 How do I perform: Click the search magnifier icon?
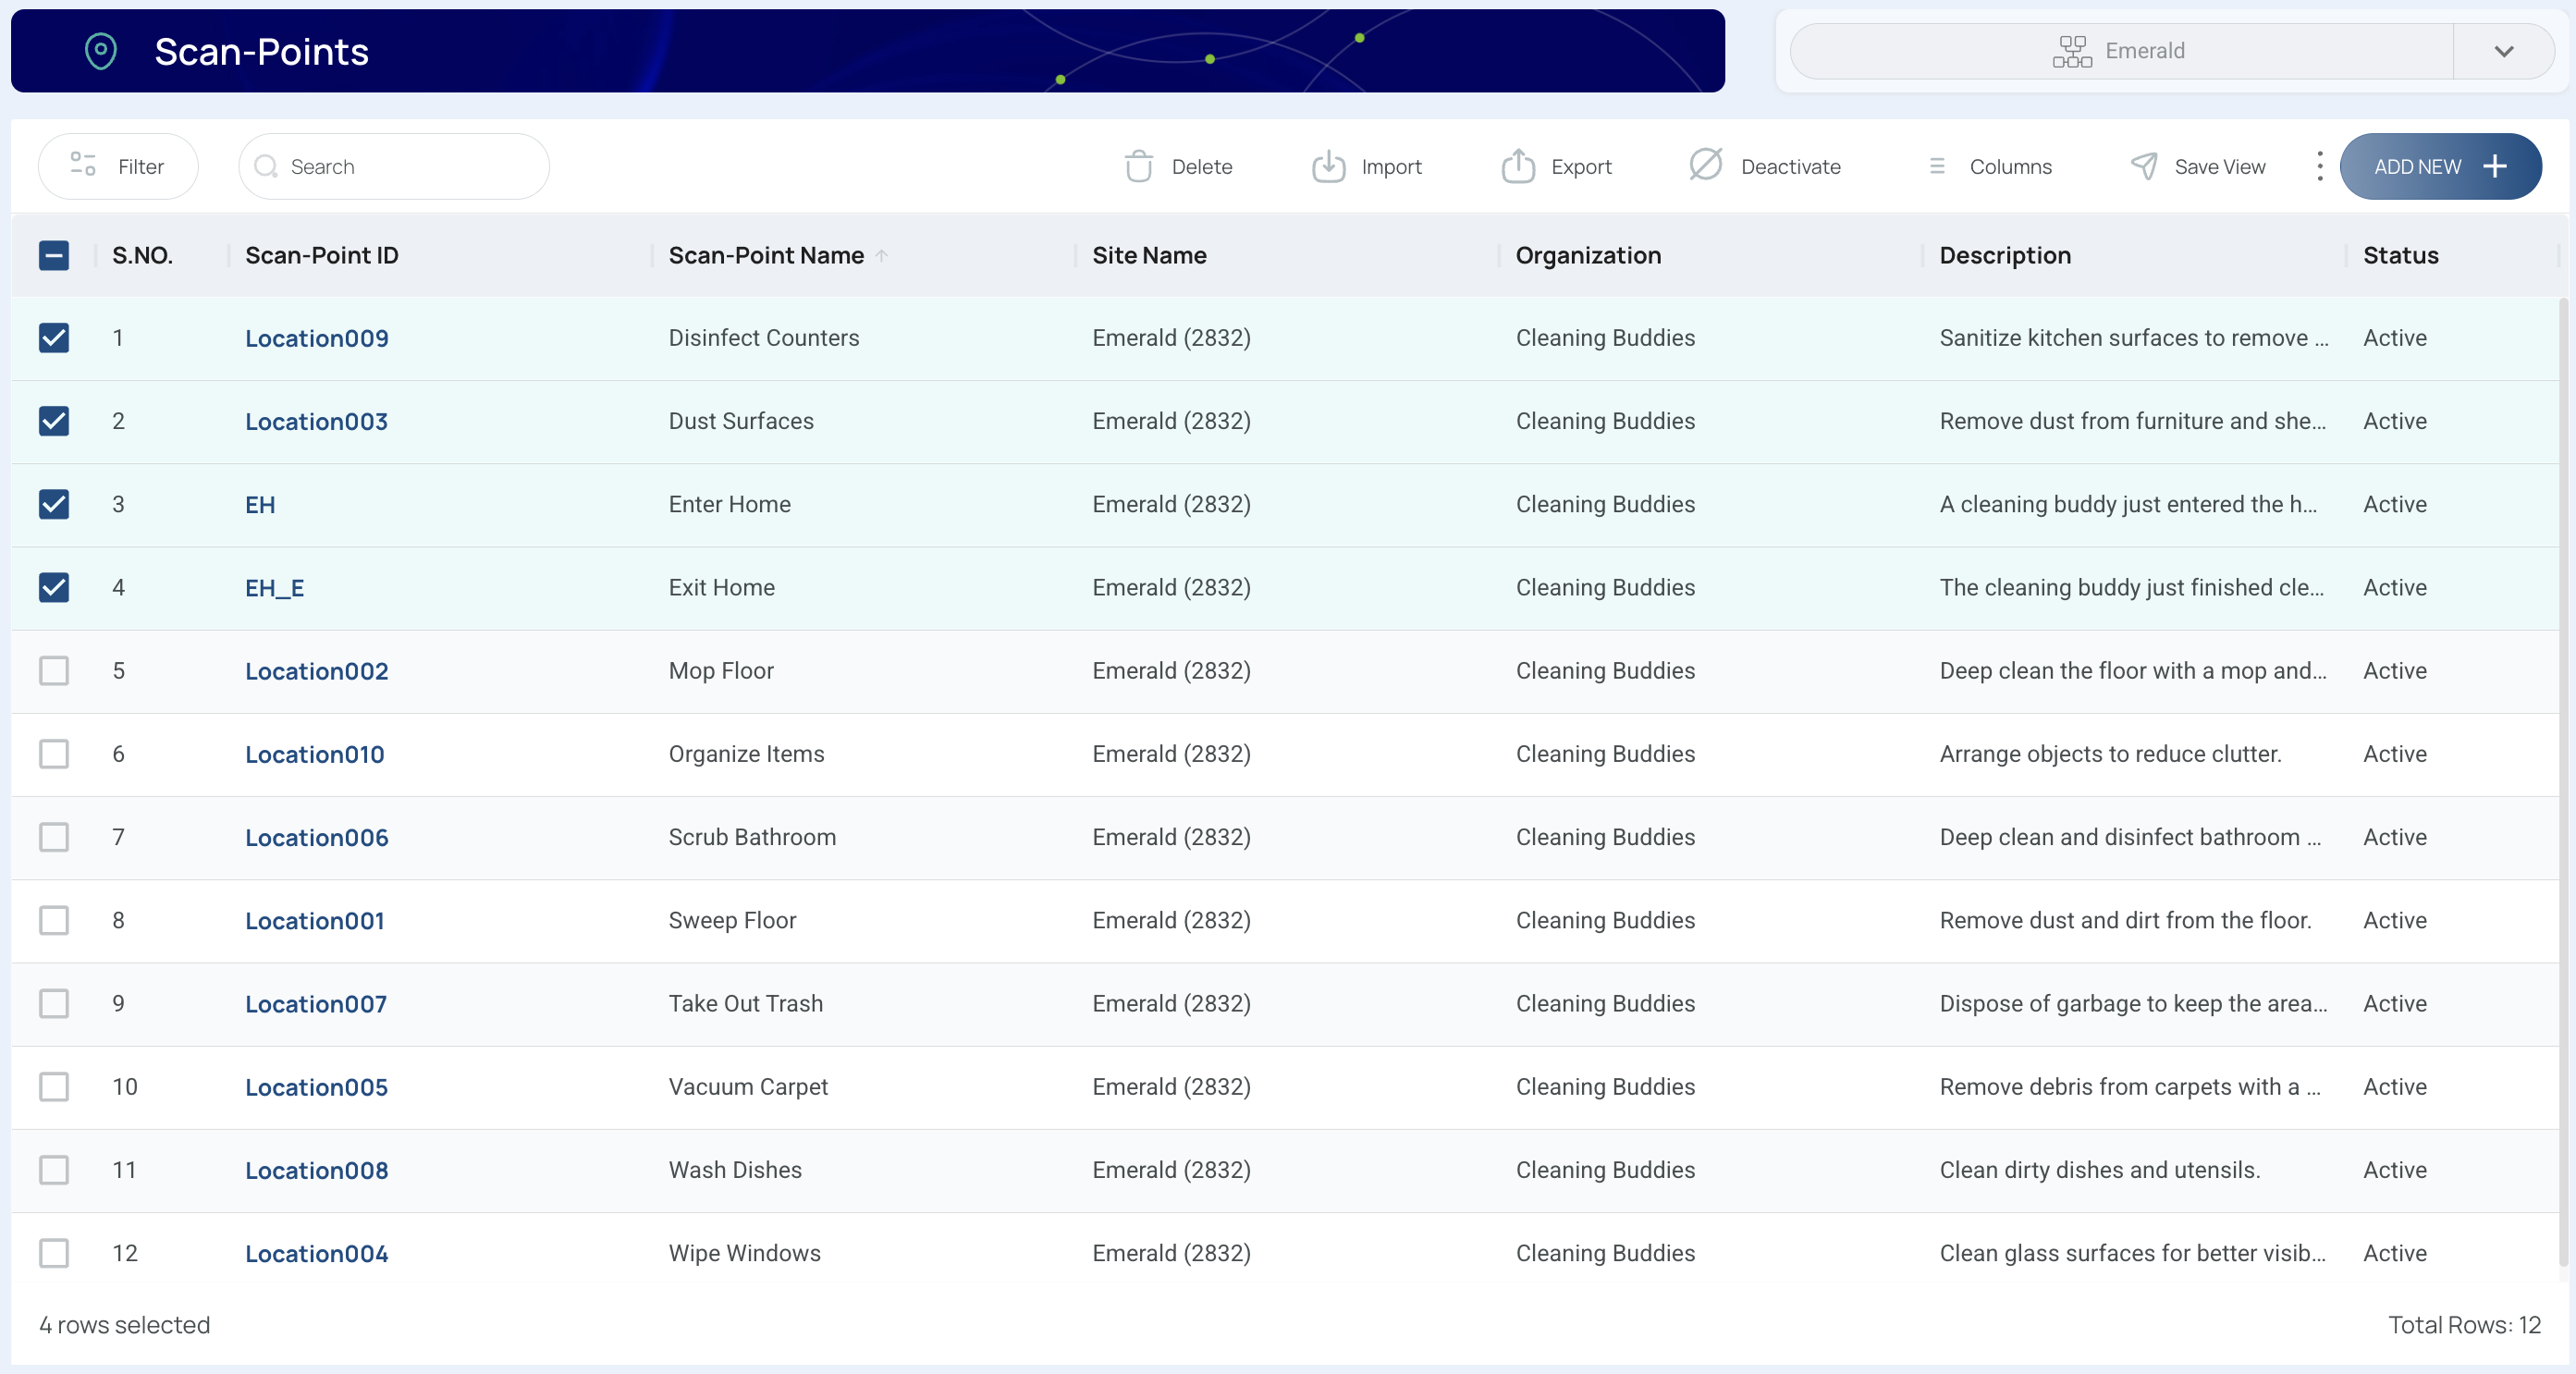coord(265,166)
